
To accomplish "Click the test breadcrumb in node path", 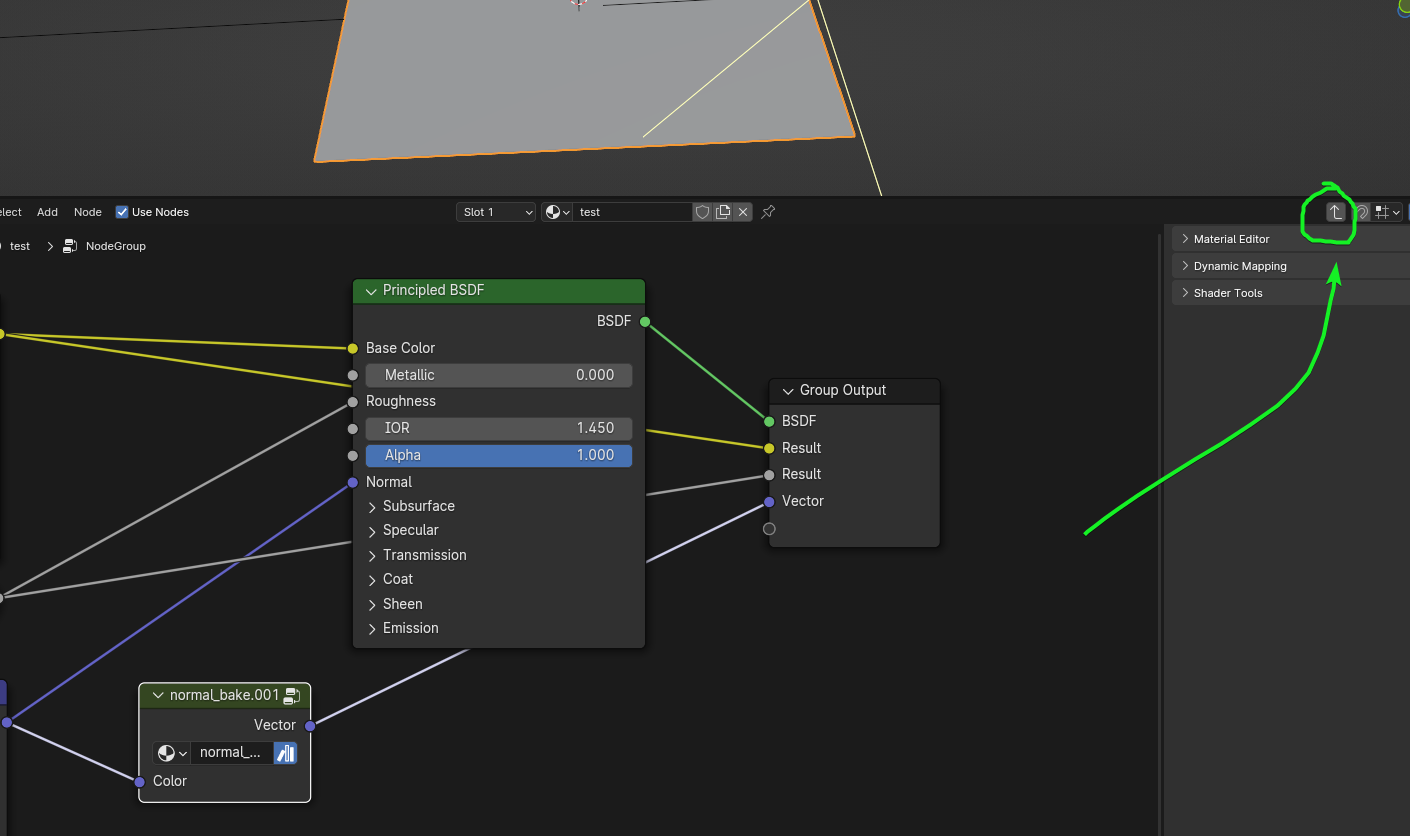I will click(20, 246).
